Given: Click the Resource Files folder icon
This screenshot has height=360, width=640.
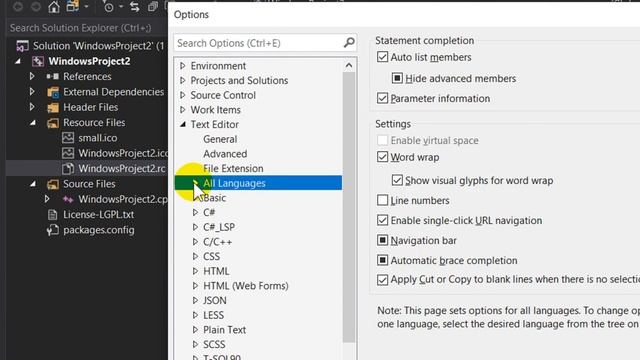Looking at the screenshot, I should [x=53, y=123].
